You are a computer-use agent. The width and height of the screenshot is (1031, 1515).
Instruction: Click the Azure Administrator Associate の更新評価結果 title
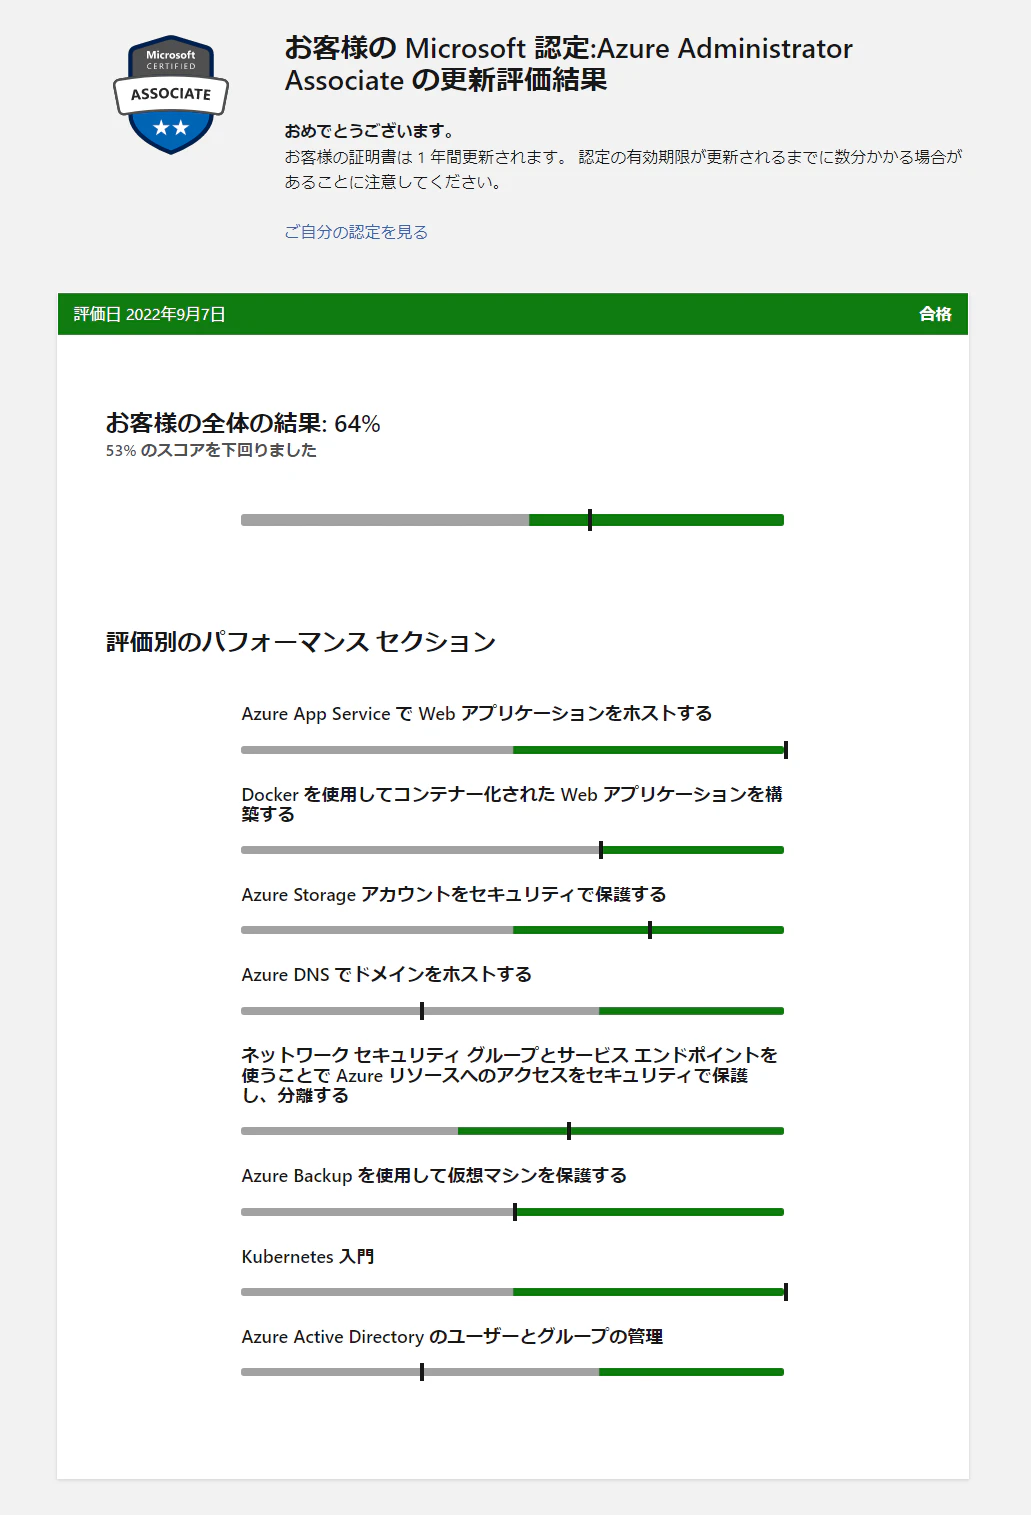(569, 64)
